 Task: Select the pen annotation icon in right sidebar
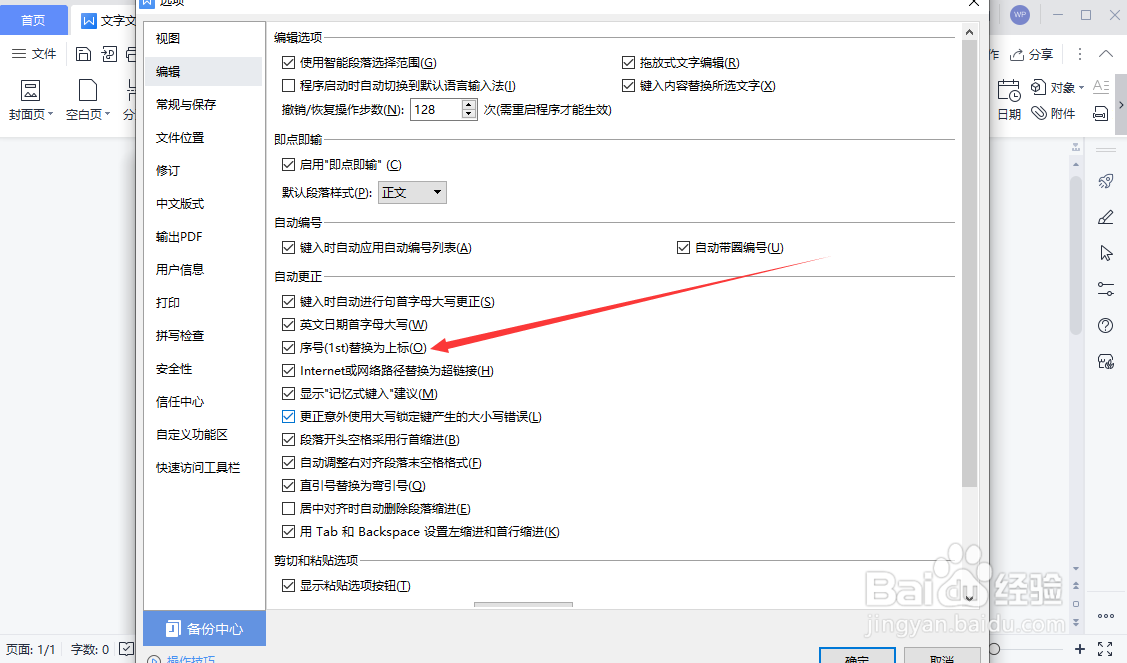[x=1105, y=217]
